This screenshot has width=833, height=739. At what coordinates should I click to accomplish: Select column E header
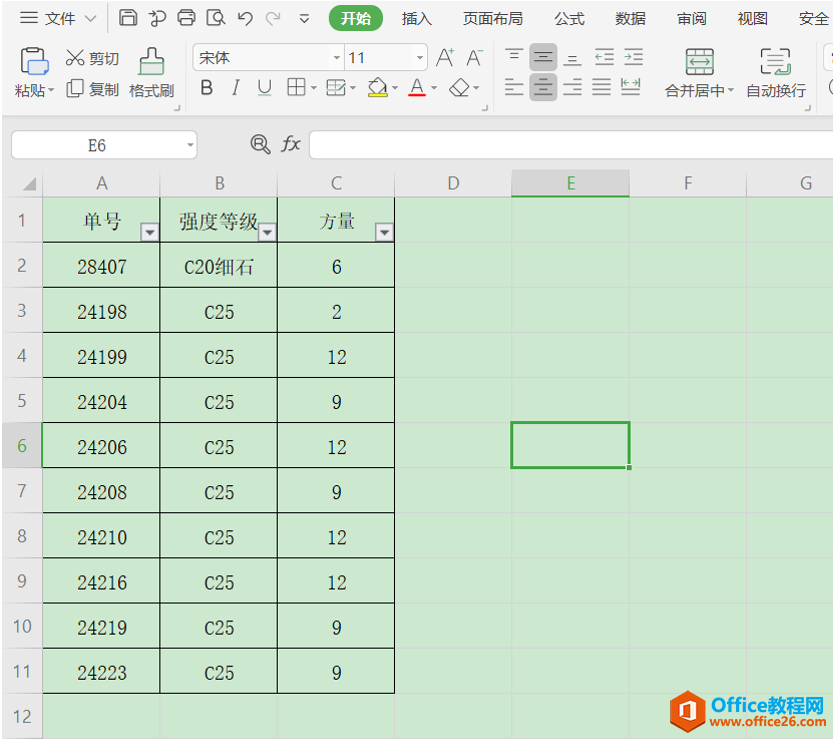571,183
